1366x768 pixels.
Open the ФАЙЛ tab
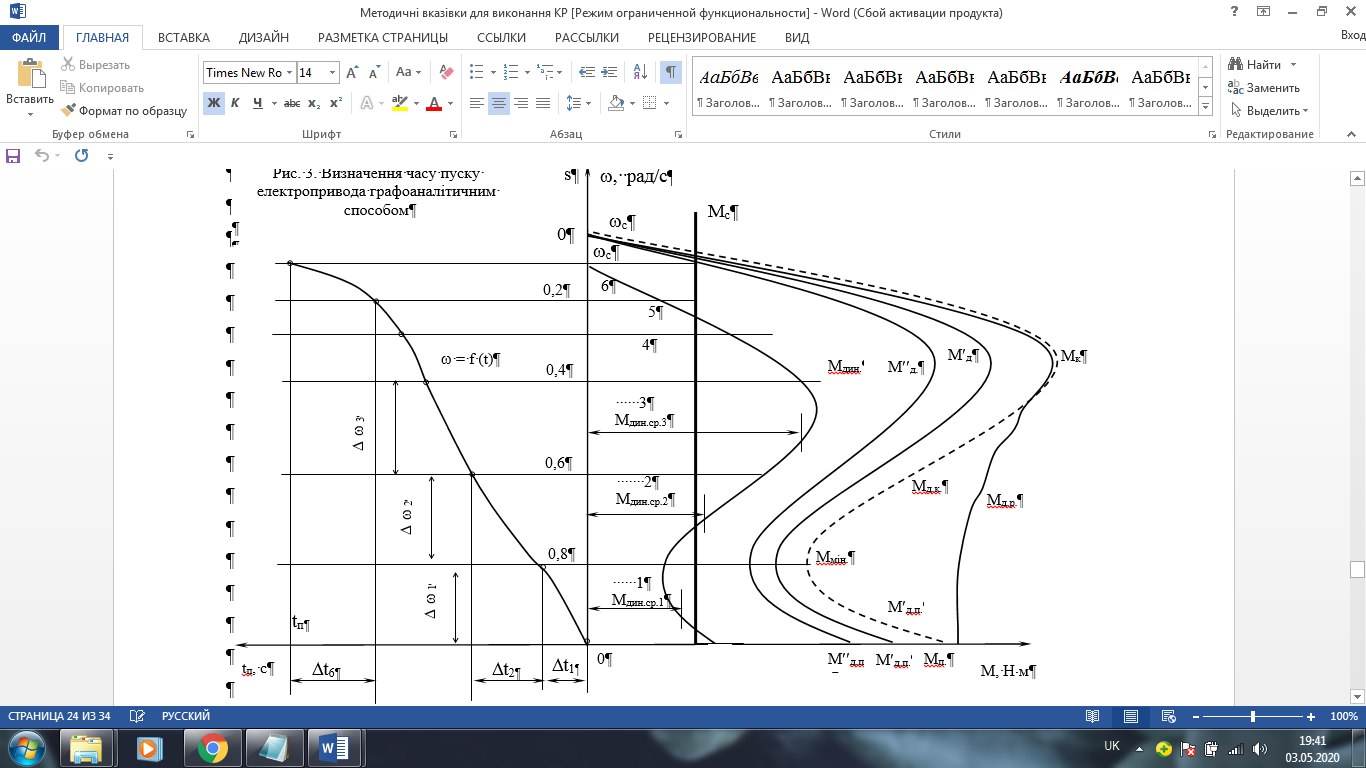coord(30,37)
